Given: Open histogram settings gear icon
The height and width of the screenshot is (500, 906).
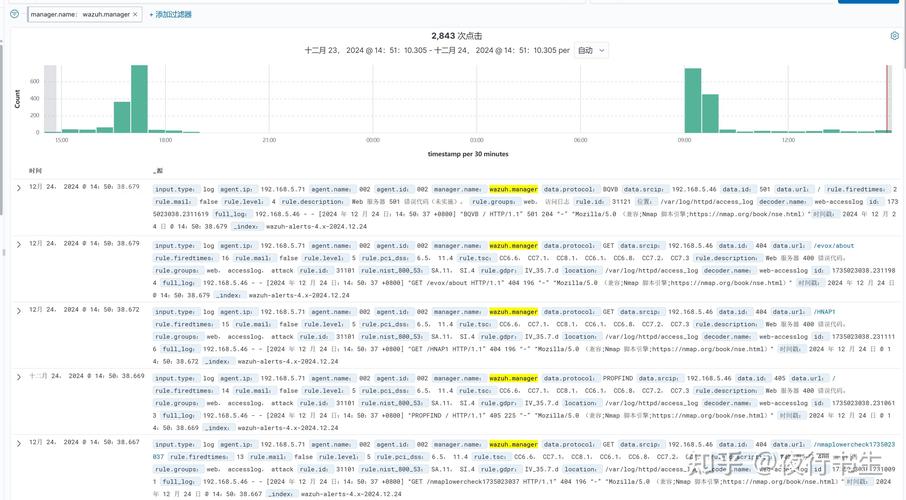Looking at the screenshot, I should point(894,36).
